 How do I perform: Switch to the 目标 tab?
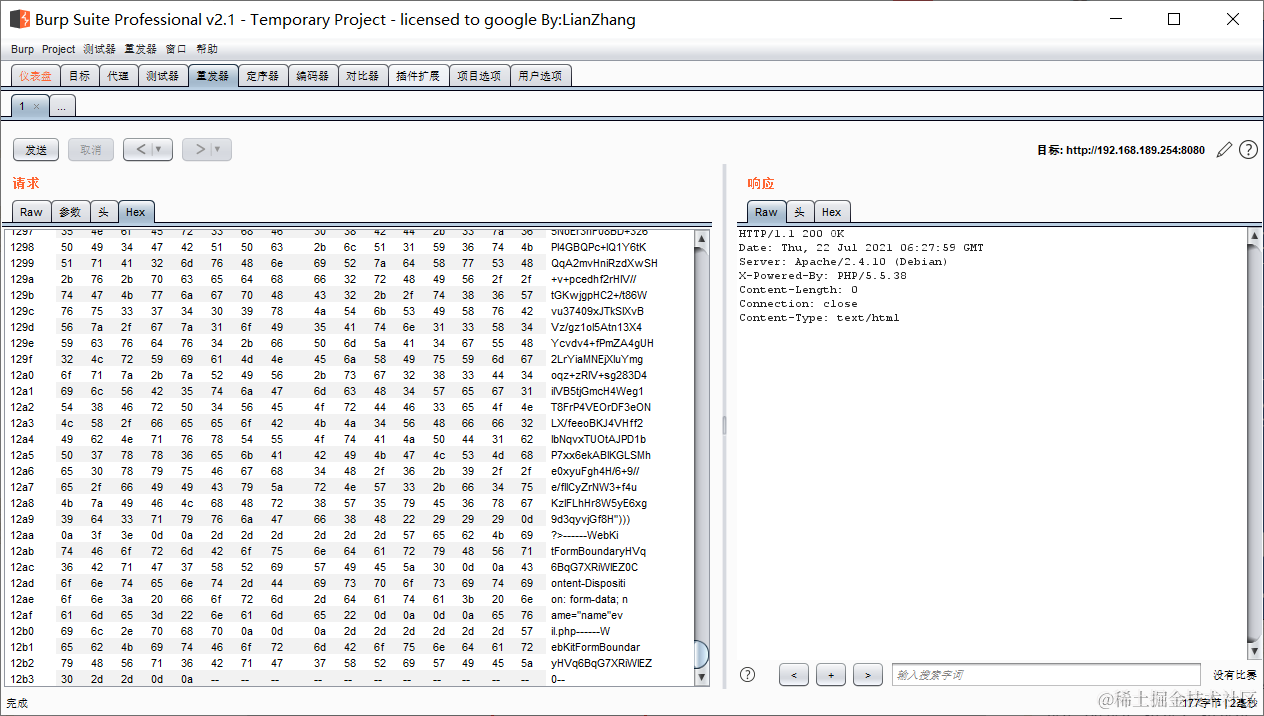click(79, 76)
